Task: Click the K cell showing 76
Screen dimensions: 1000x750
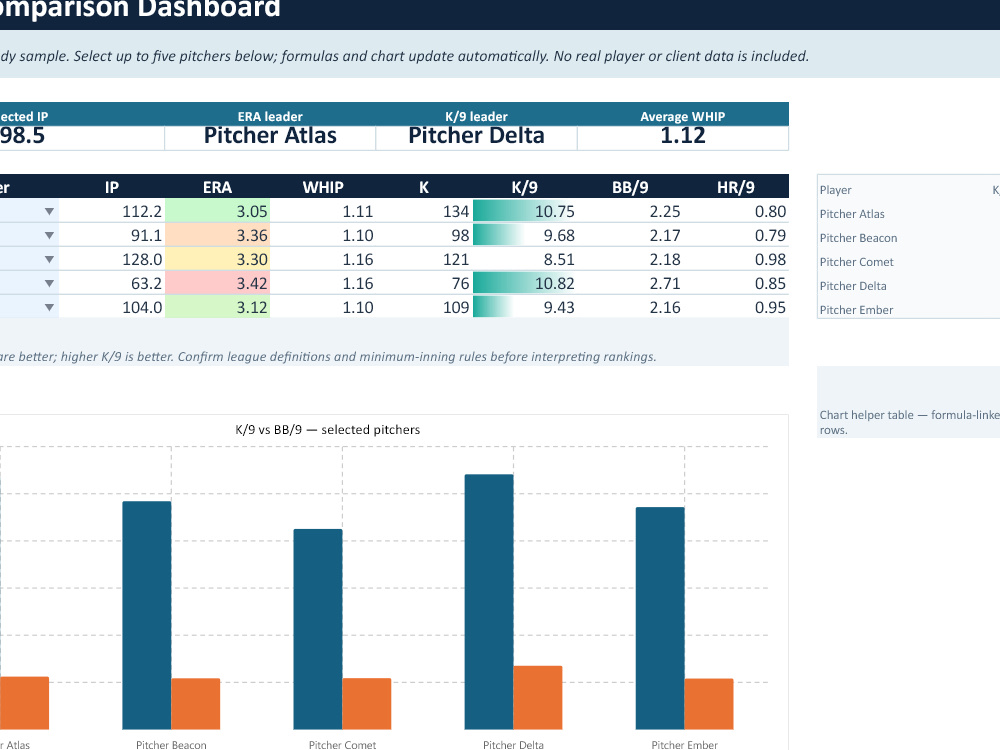Action: click(424, 283)
